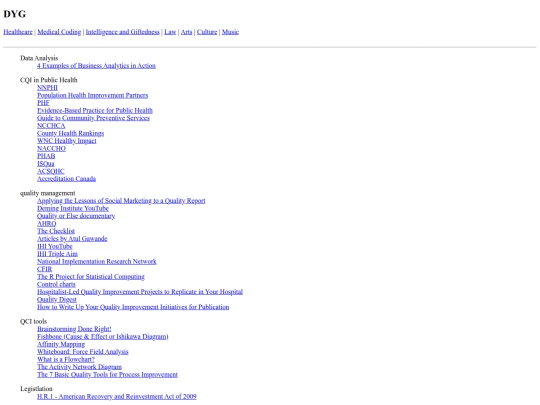Open The Activity Network Diagram link

coord(80,367)
